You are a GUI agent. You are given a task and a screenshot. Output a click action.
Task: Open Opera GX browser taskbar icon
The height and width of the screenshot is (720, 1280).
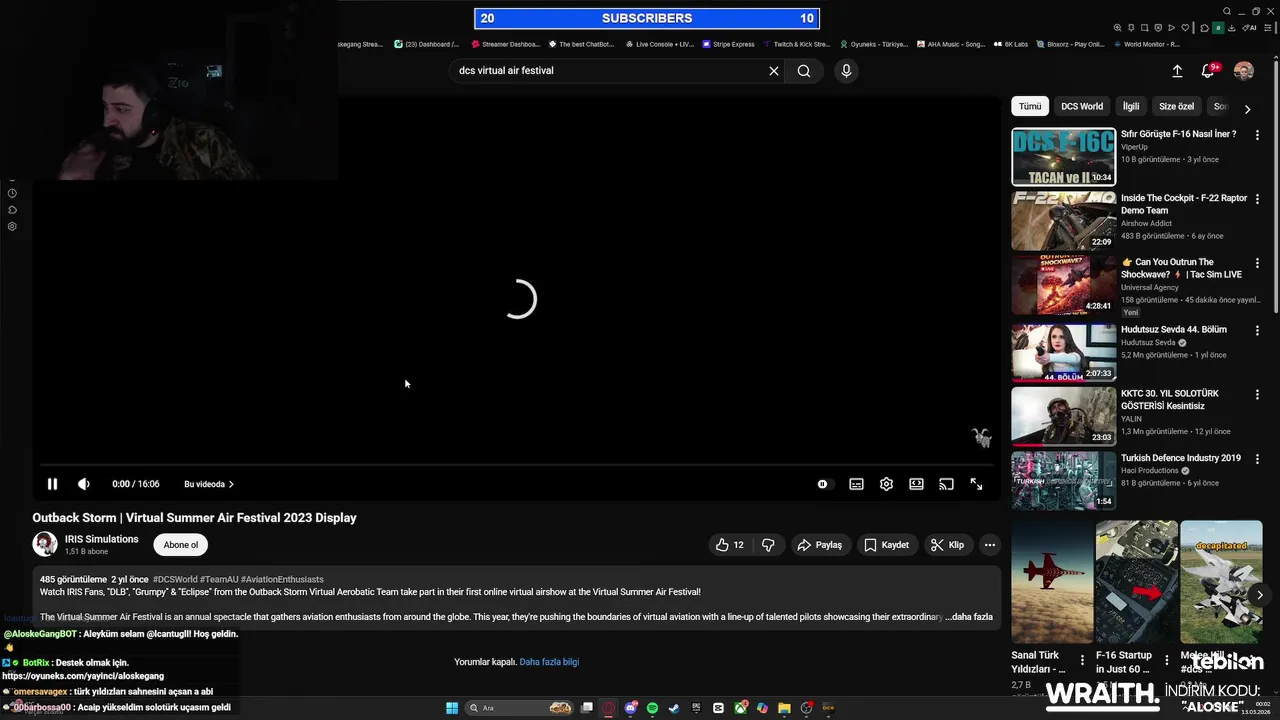point(608,708)
